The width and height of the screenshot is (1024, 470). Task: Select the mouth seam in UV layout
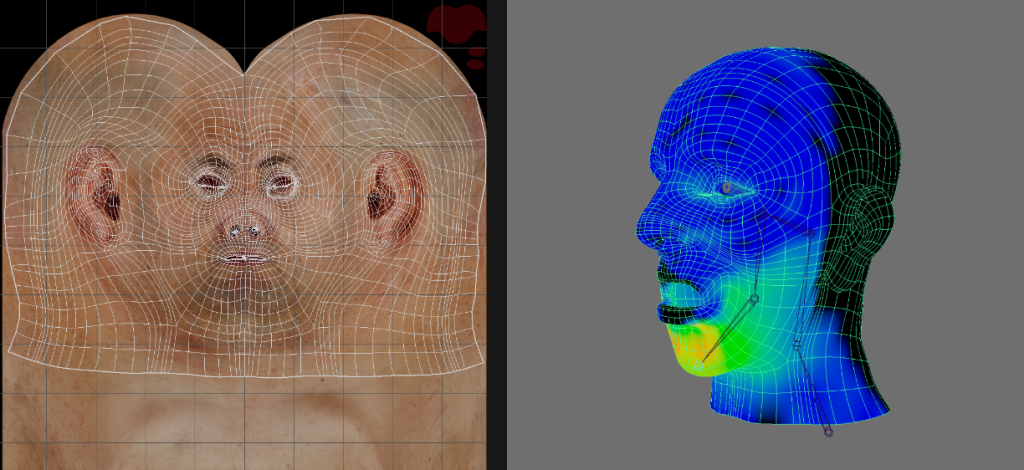[244, 258]
